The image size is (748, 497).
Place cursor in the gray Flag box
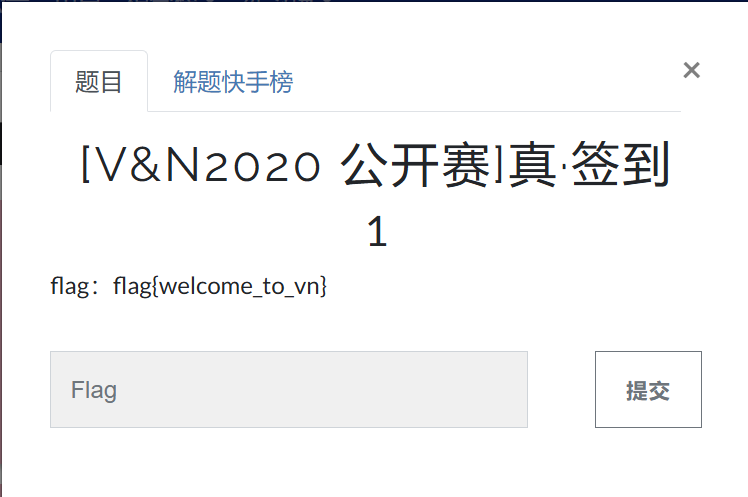click(x=289, y=389)
